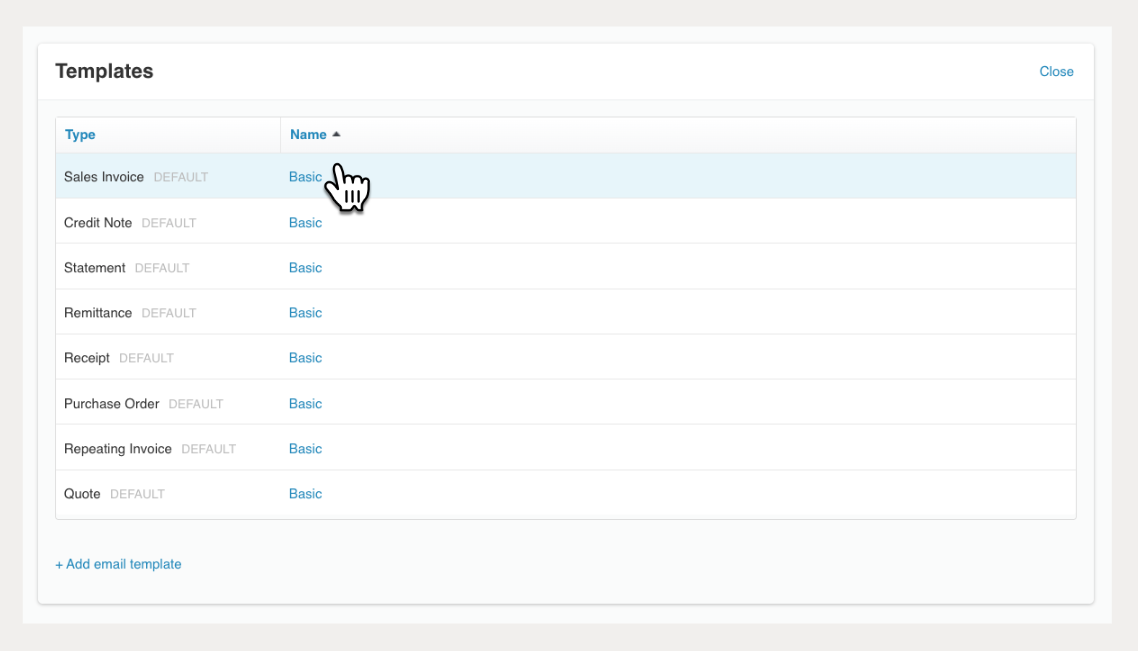Select the Statement type cell
The width and height of the screenshot is (1138, 651).
pyautogui.click(x=95, y=268)
